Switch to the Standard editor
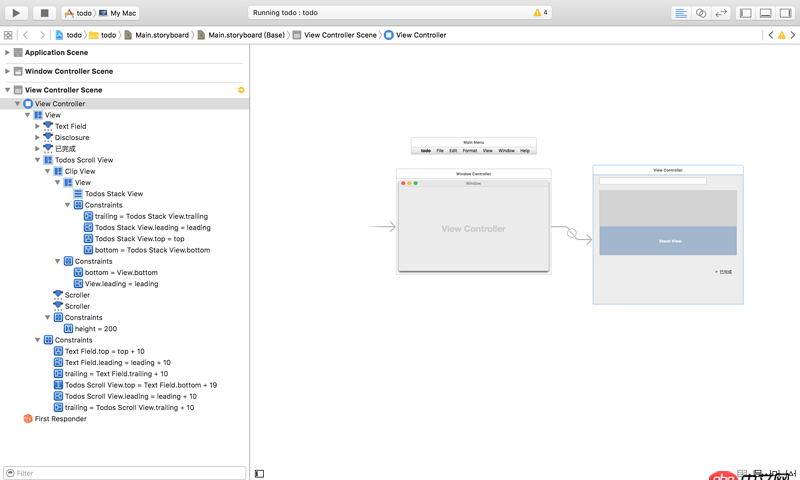This screenshot has height=480, width=800. coord(681,13)
